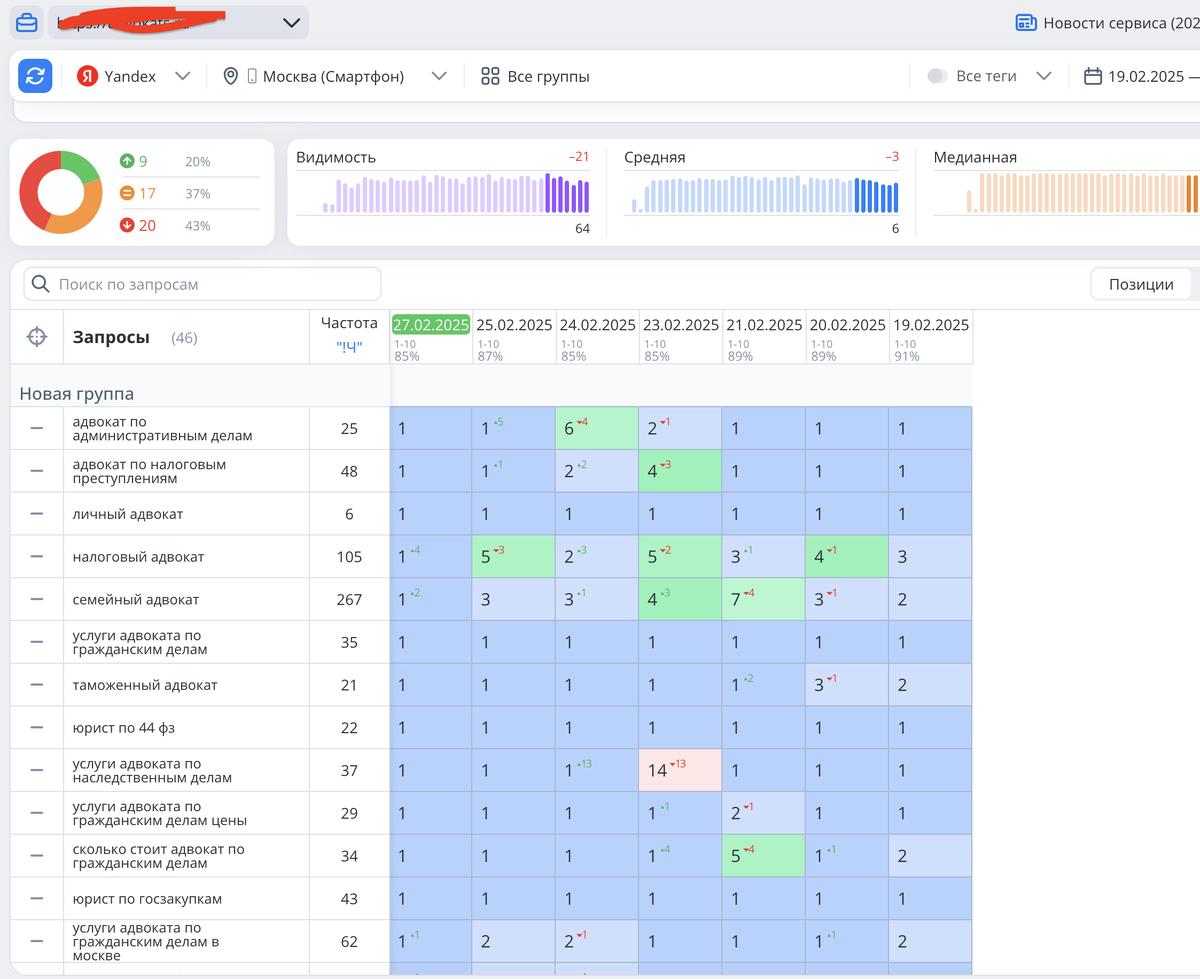Select the 23.02.2025 date column header
Viewport: 1200px width, 979px height.
pyautogui.click(x=680, y=325)
